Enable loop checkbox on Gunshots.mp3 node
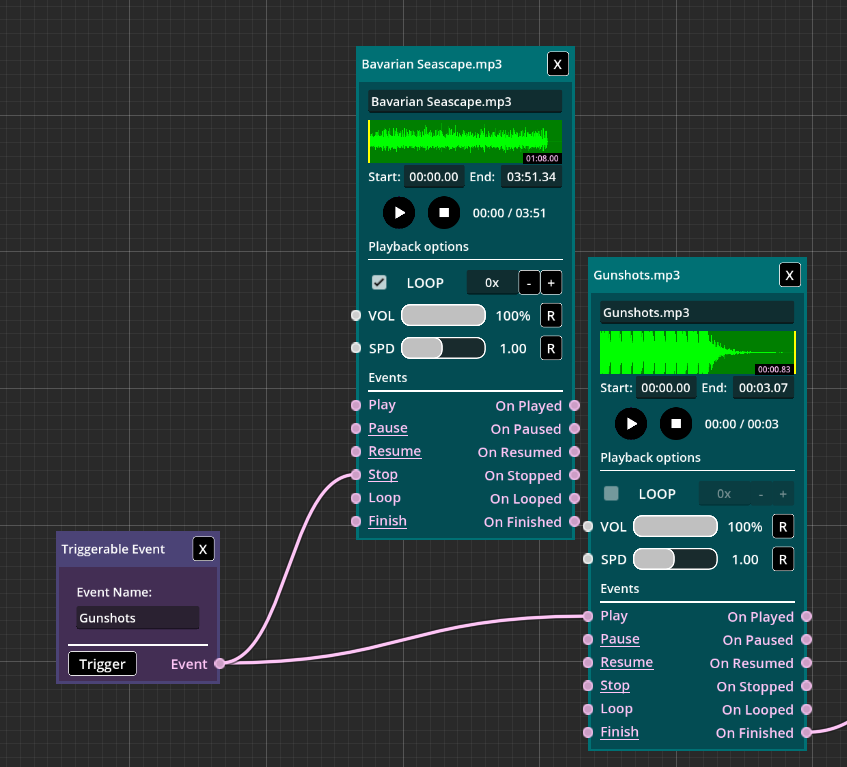Image resolution: width=847 pixels, height=767 pixels. 612,494
